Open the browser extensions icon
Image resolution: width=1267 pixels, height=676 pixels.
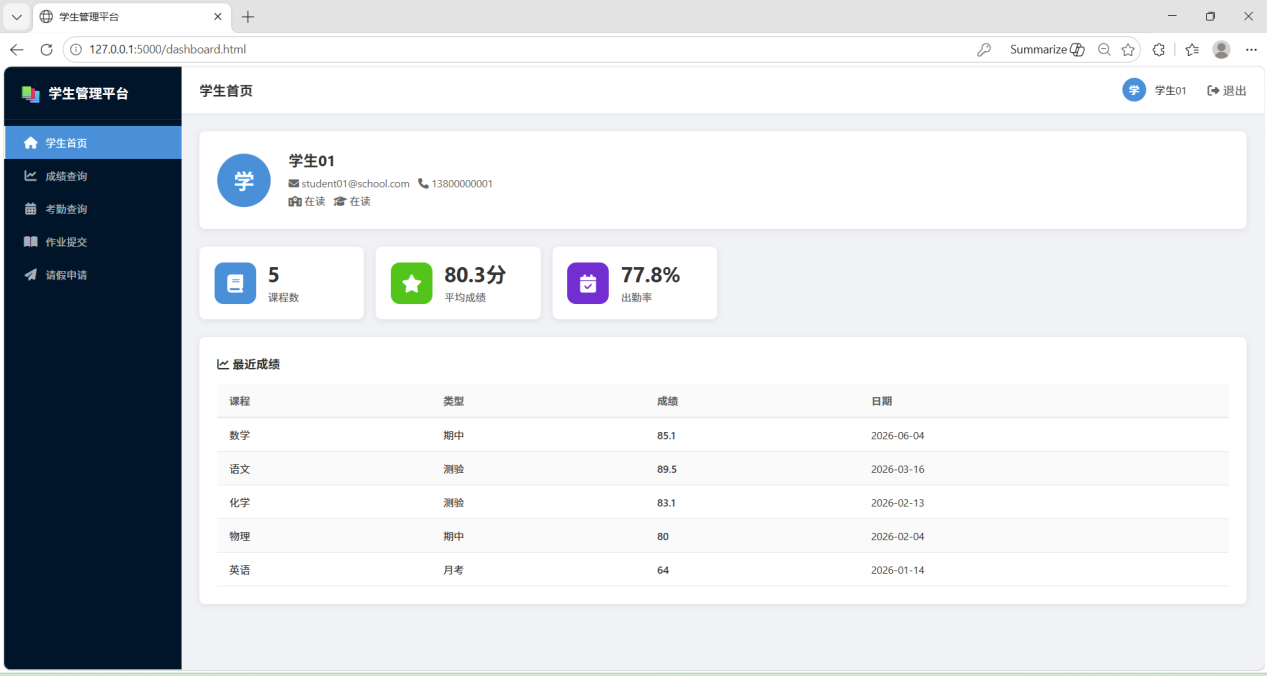coord(1159,49)
